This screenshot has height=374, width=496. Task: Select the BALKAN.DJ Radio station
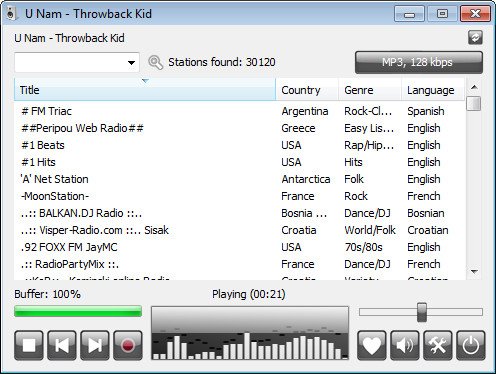pos(239,213)
